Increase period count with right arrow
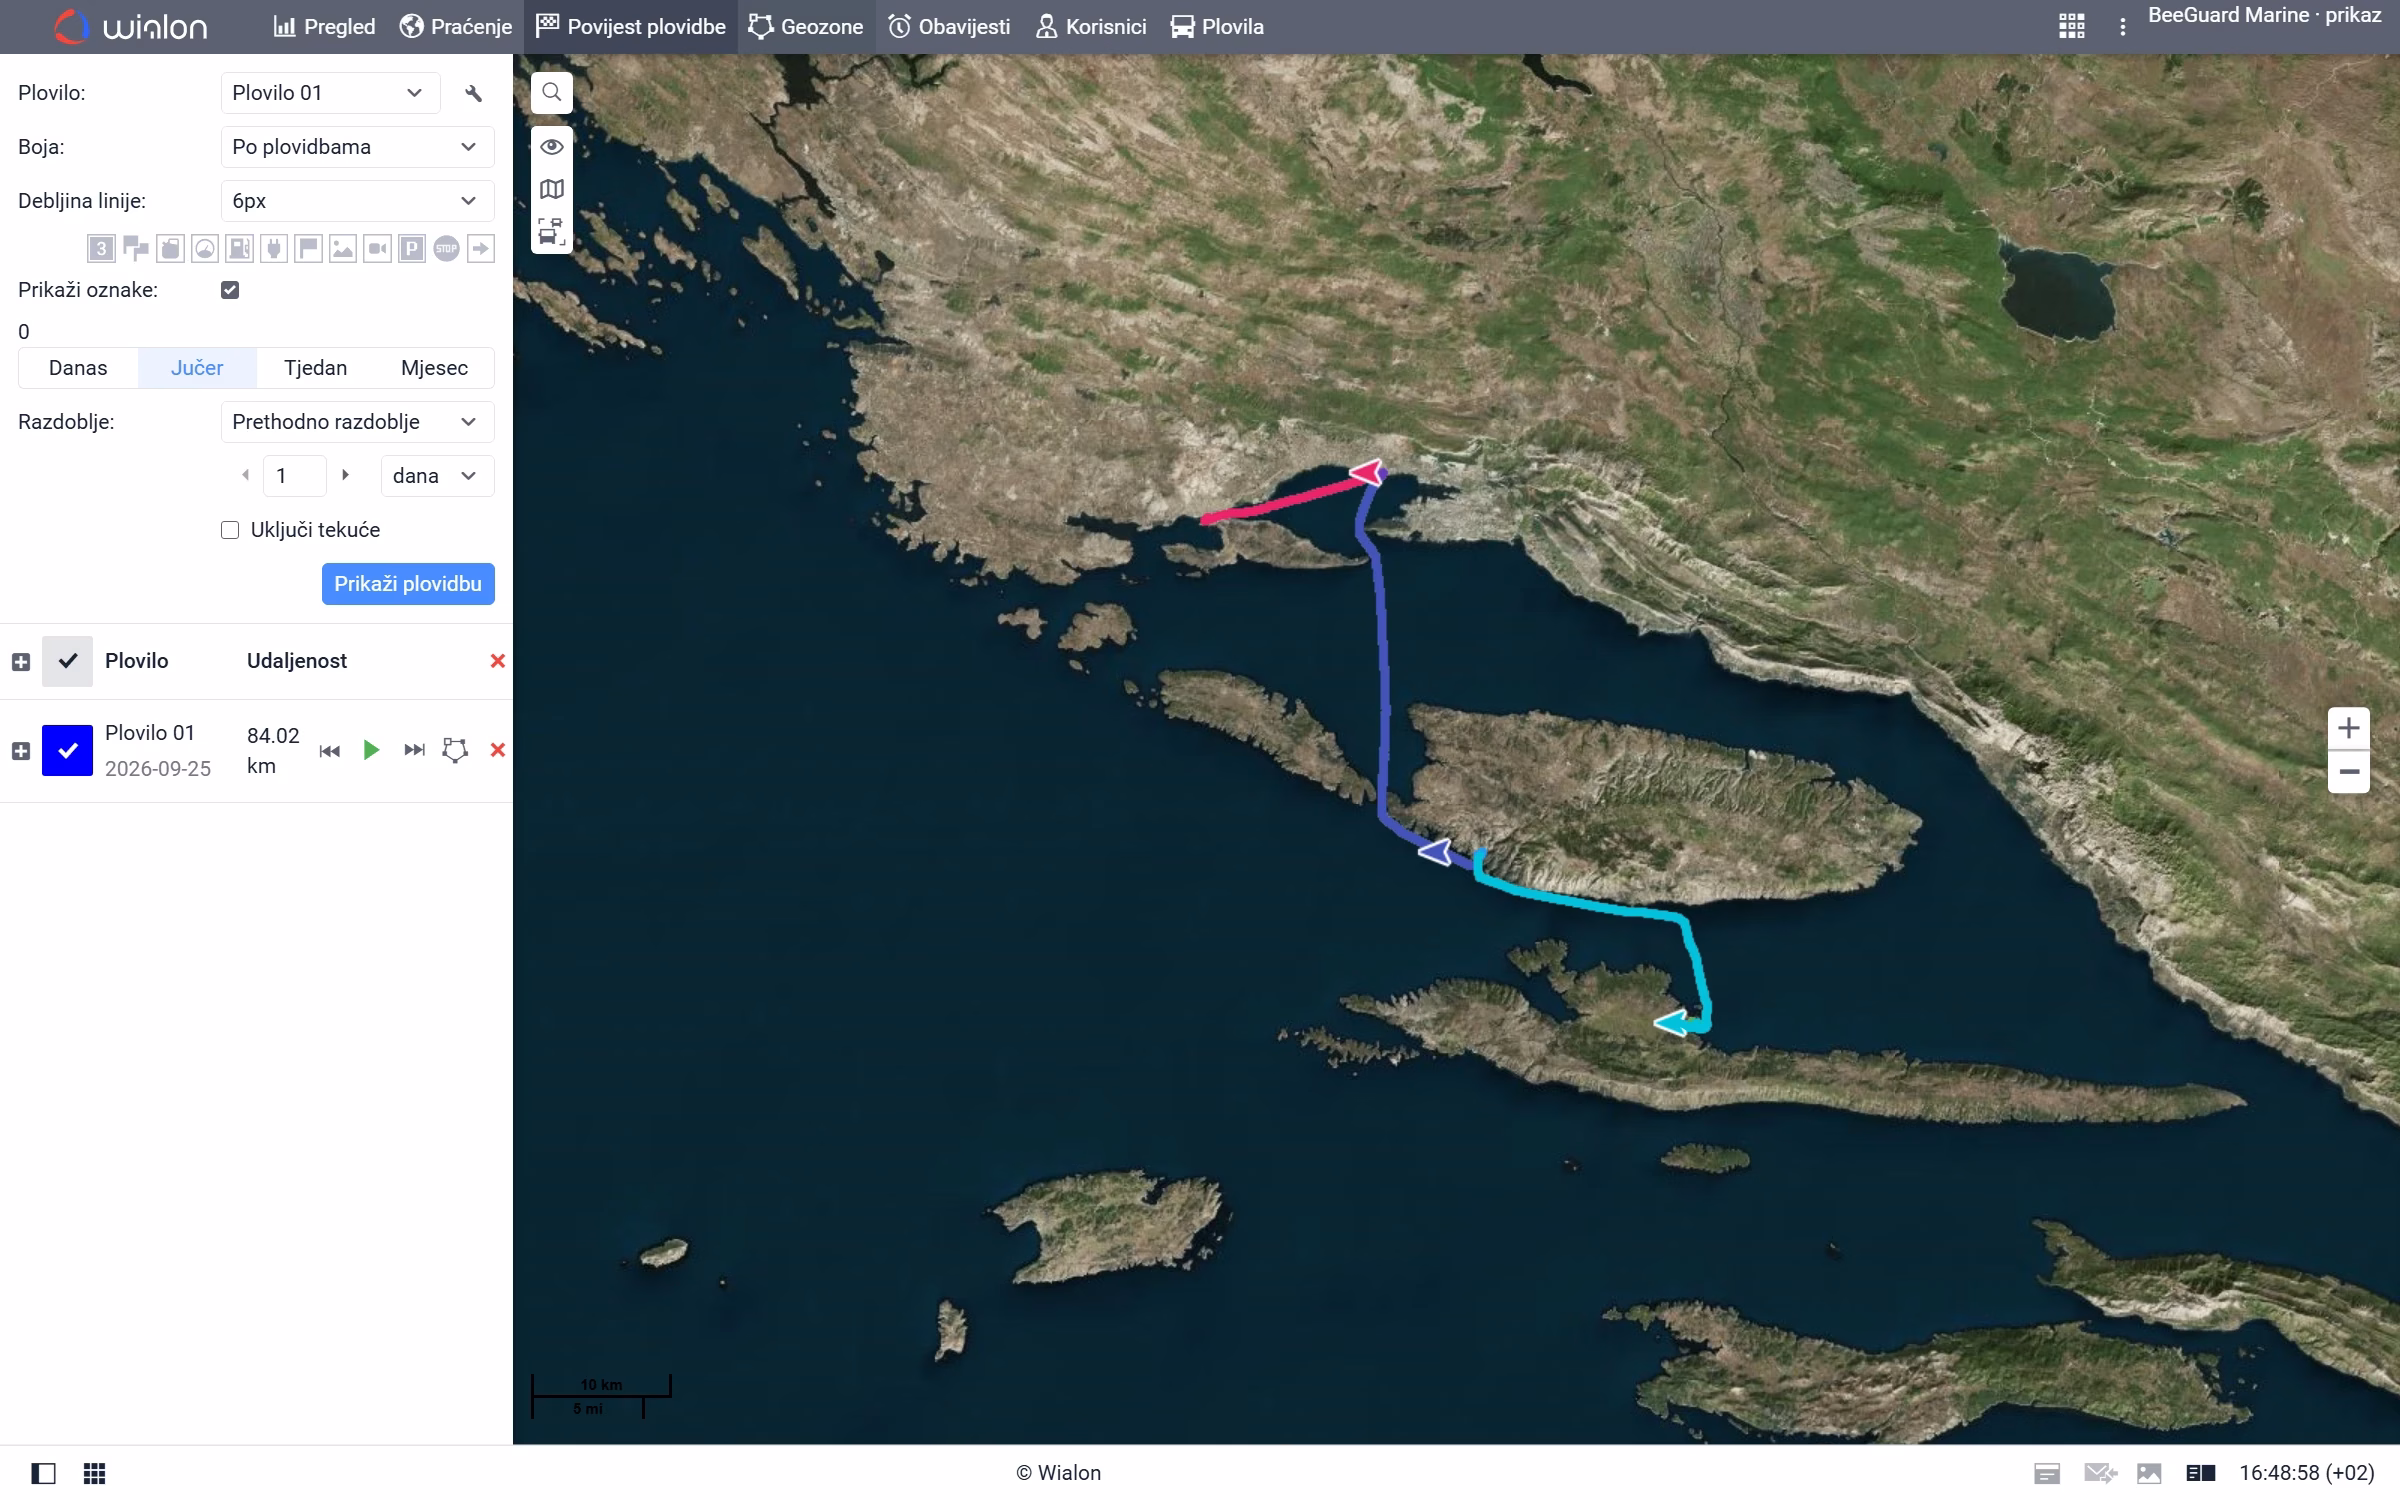 tap(346, 475)
